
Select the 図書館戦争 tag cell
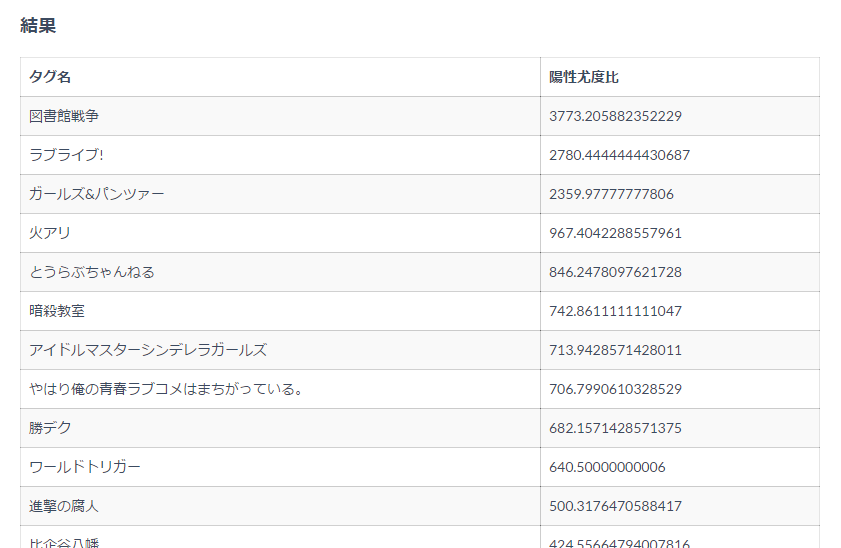pos(280,116)
